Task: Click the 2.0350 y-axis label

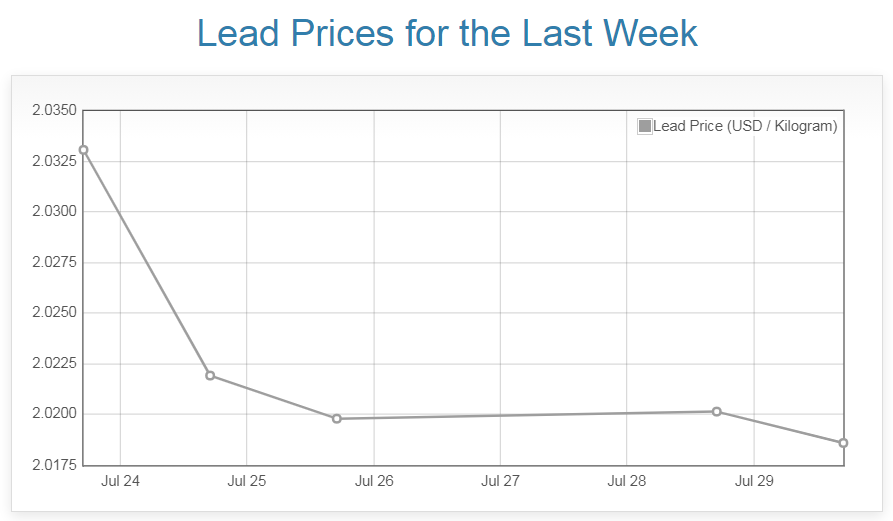Action: [x=54, y=110]
